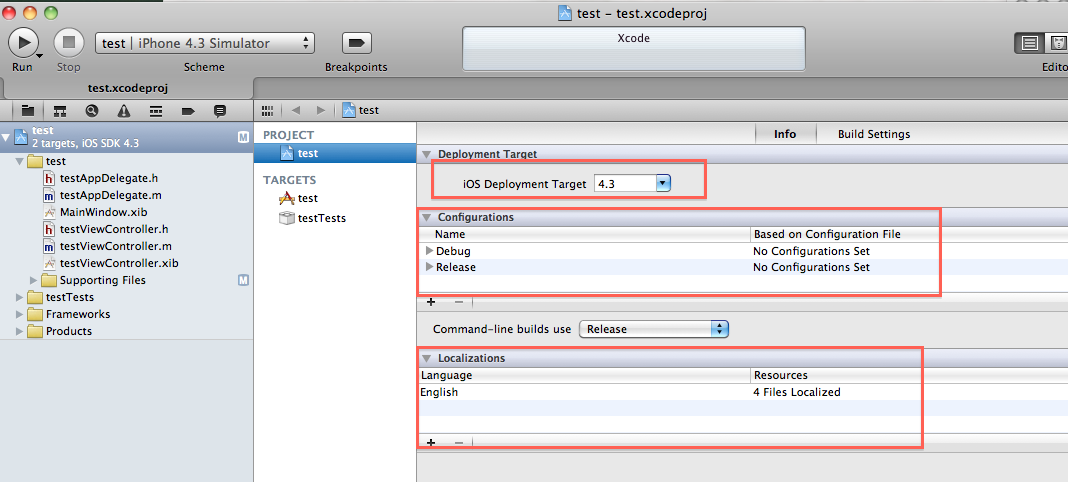Show the Search navigator
Image resolution: width=1068 pixels, height=482 pixels.
tap(92, 110)
